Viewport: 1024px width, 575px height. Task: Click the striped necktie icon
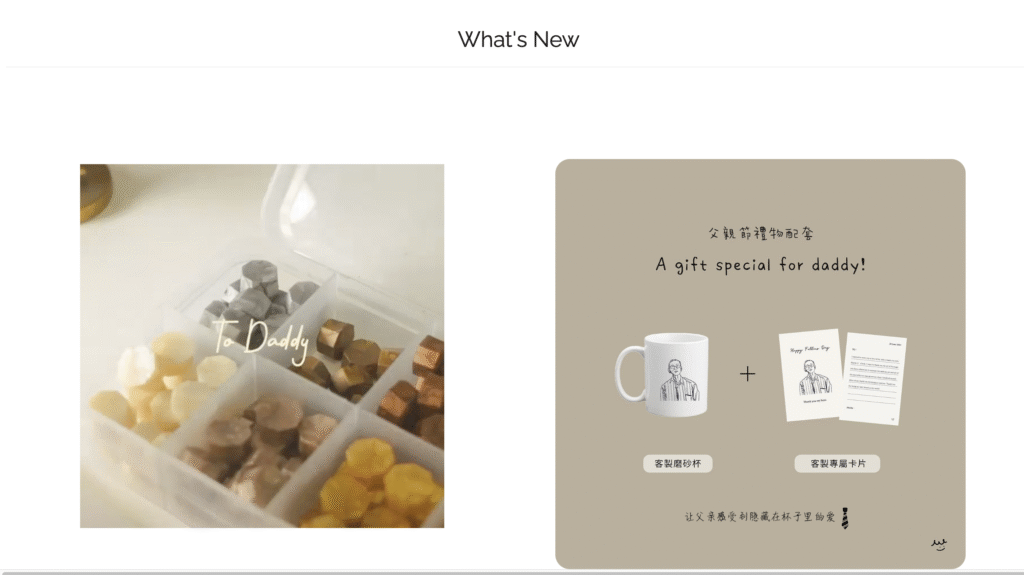(x=844, y=518)
